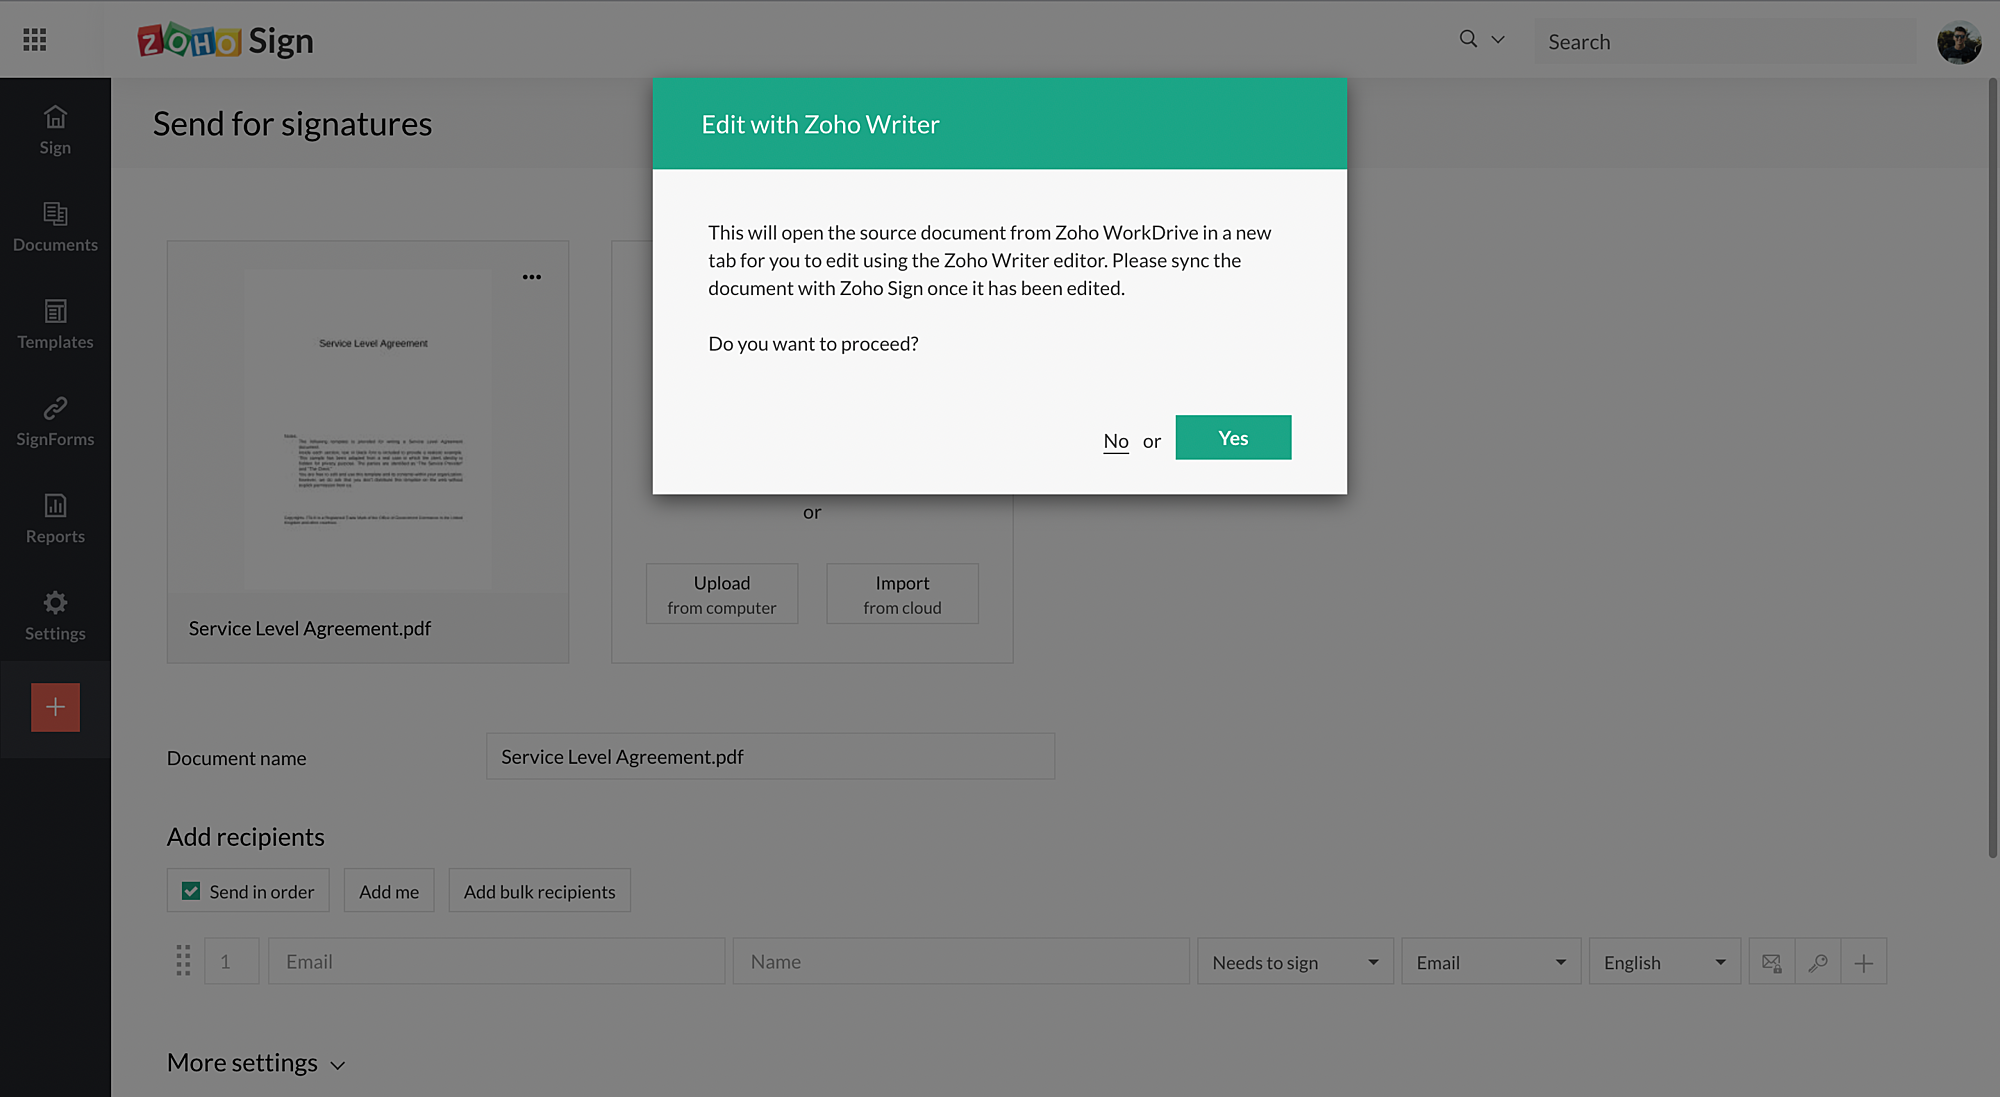Image resolution: width=2000 pixels, height=1097 pixels.
Task: Click the recipient order number box
Action: (231, 961)
